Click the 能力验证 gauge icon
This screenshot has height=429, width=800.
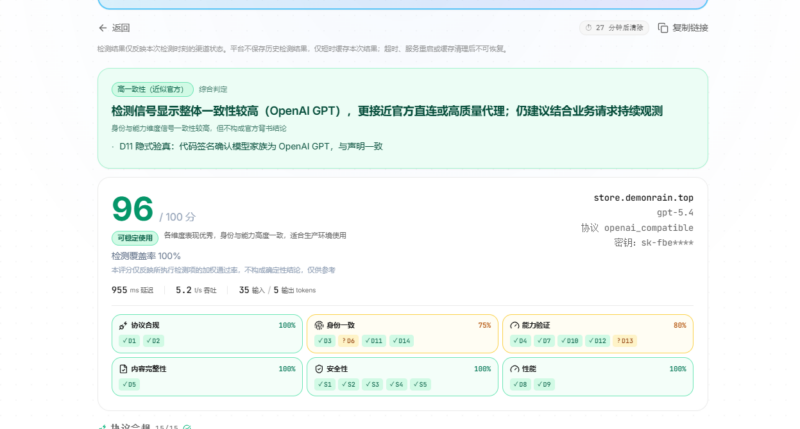coord(514,325)
